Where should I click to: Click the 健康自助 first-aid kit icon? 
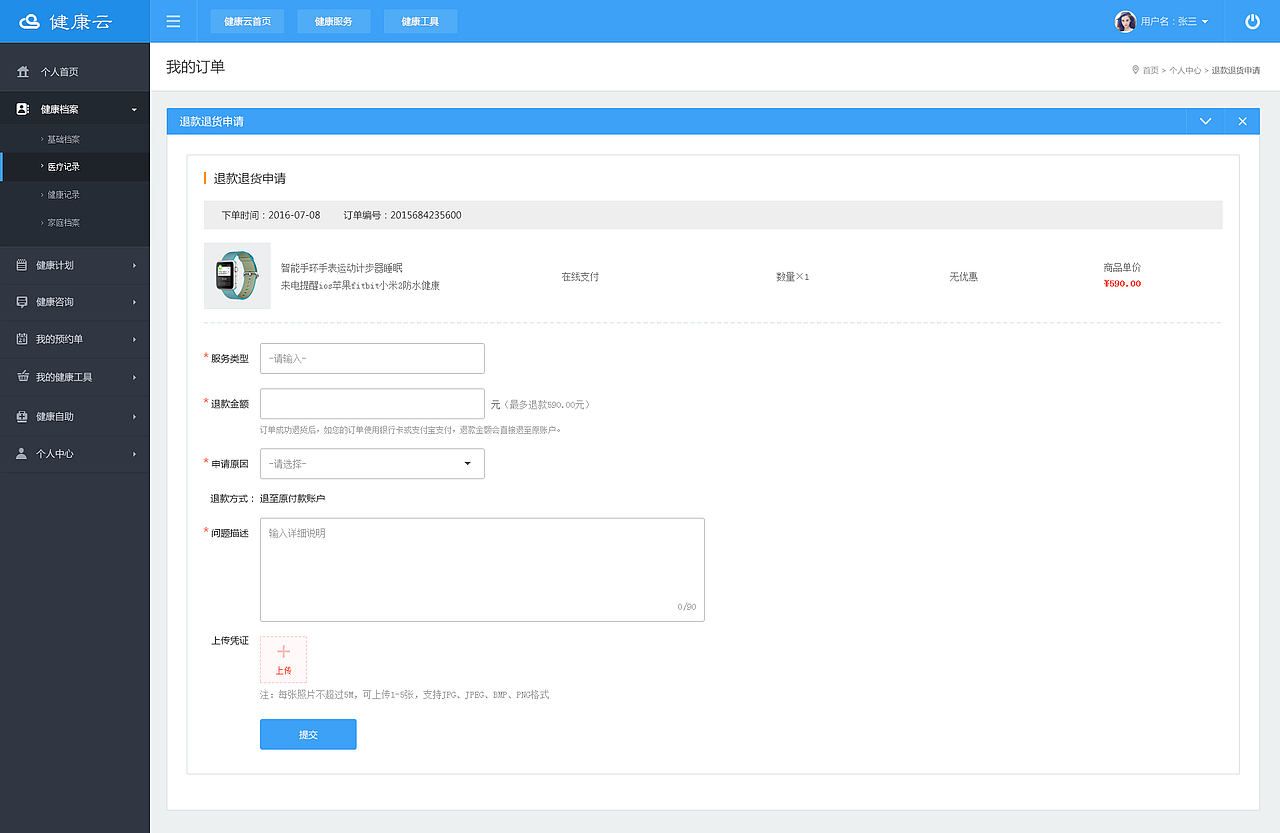point(22,416)
